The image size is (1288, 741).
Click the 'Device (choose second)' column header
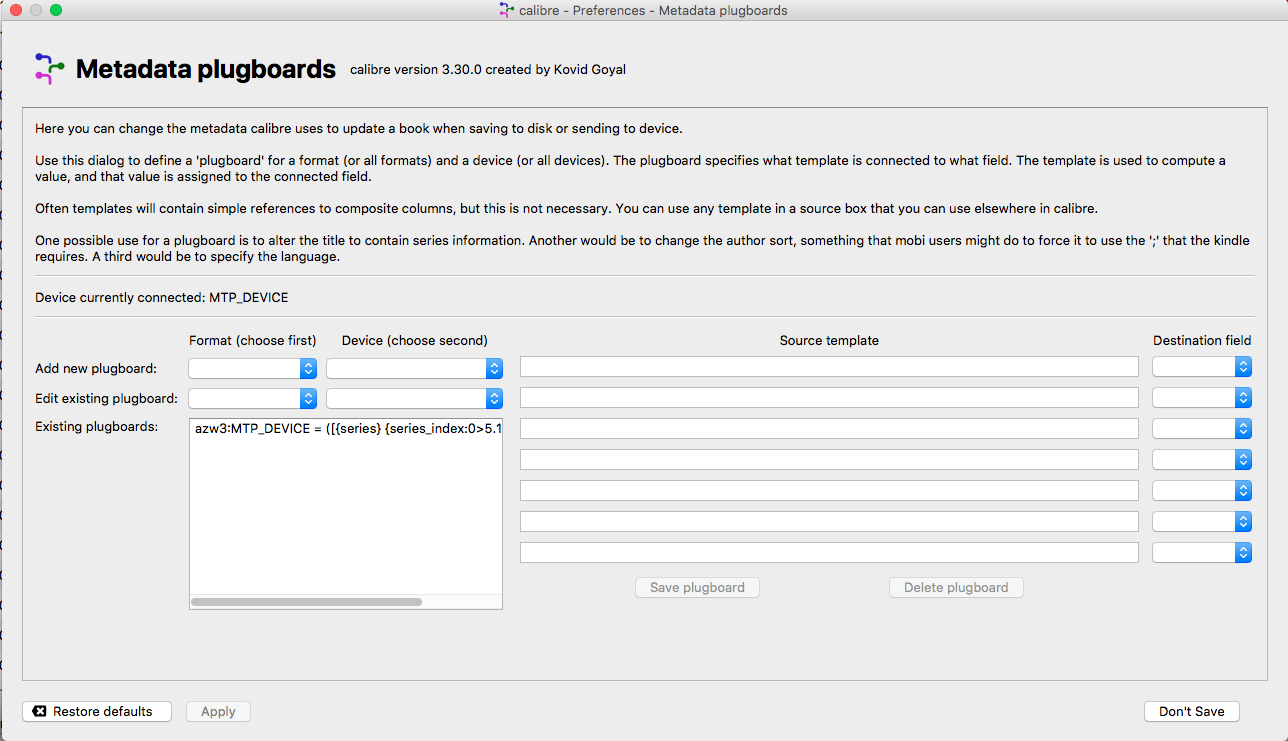(415, 341)
